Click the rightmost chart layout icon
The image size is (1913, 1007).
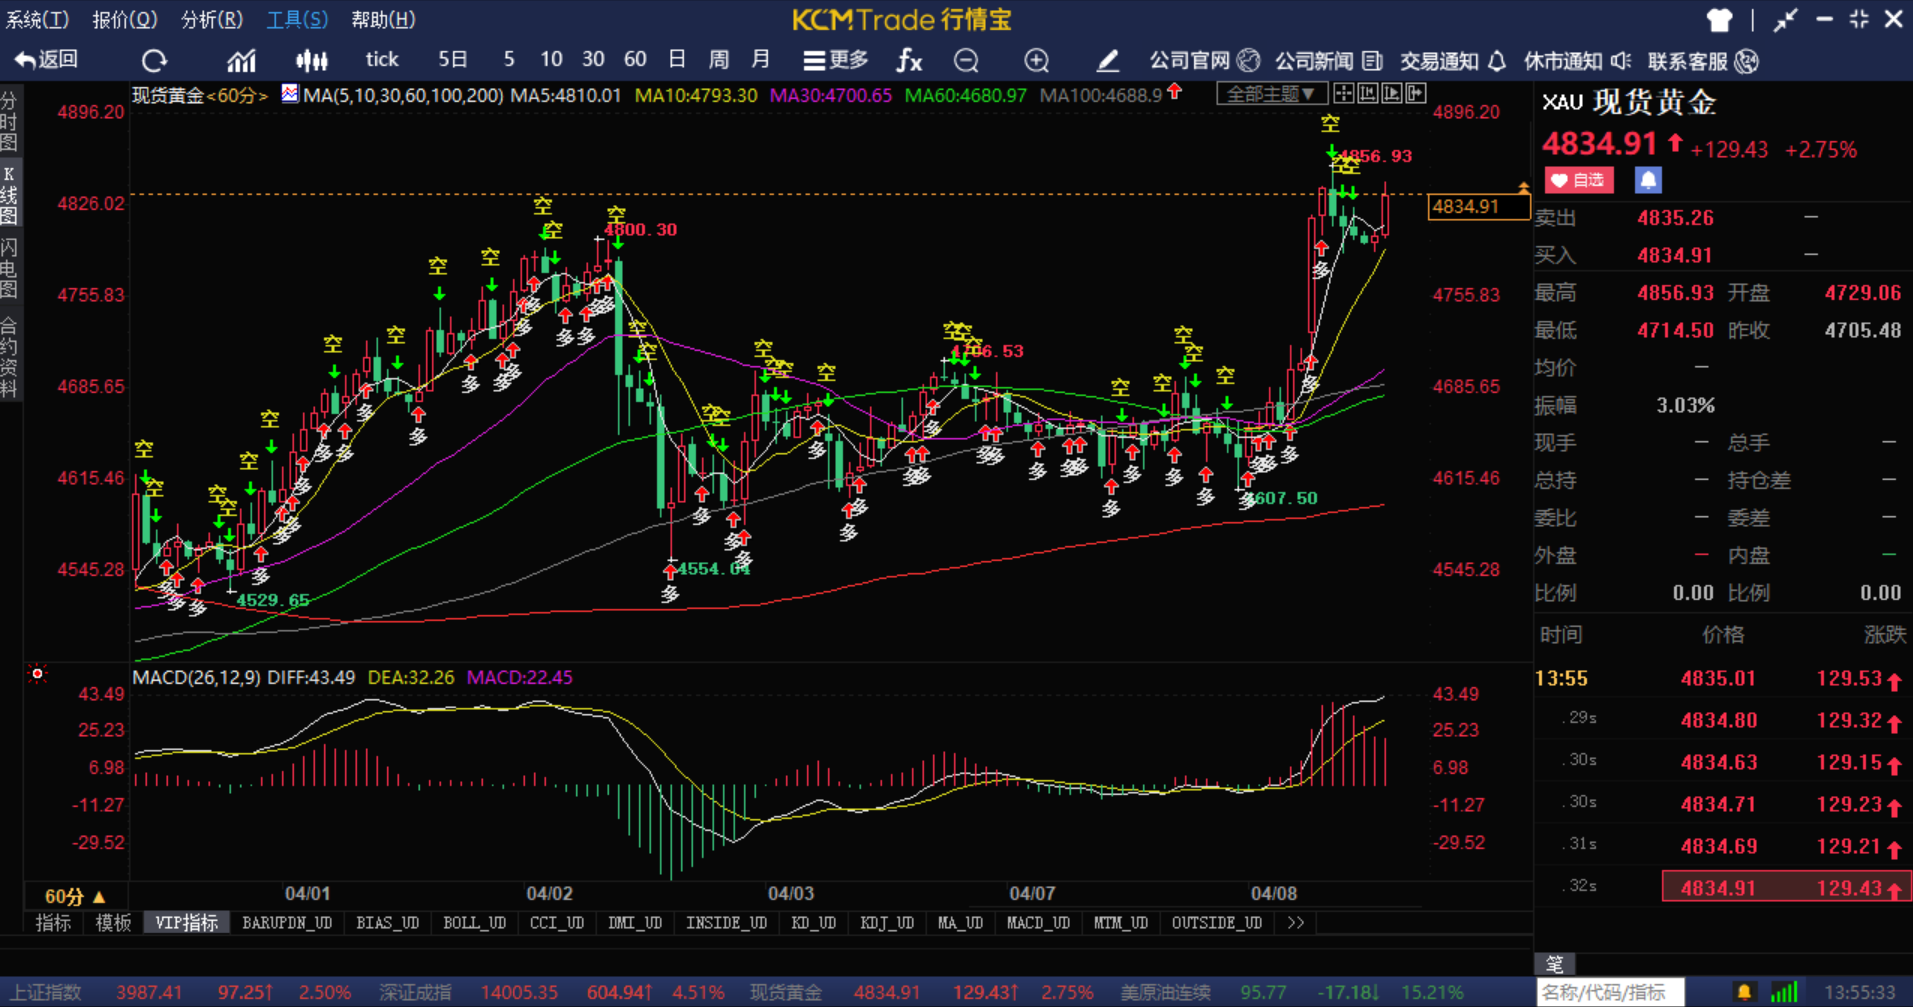point(1415,94)
